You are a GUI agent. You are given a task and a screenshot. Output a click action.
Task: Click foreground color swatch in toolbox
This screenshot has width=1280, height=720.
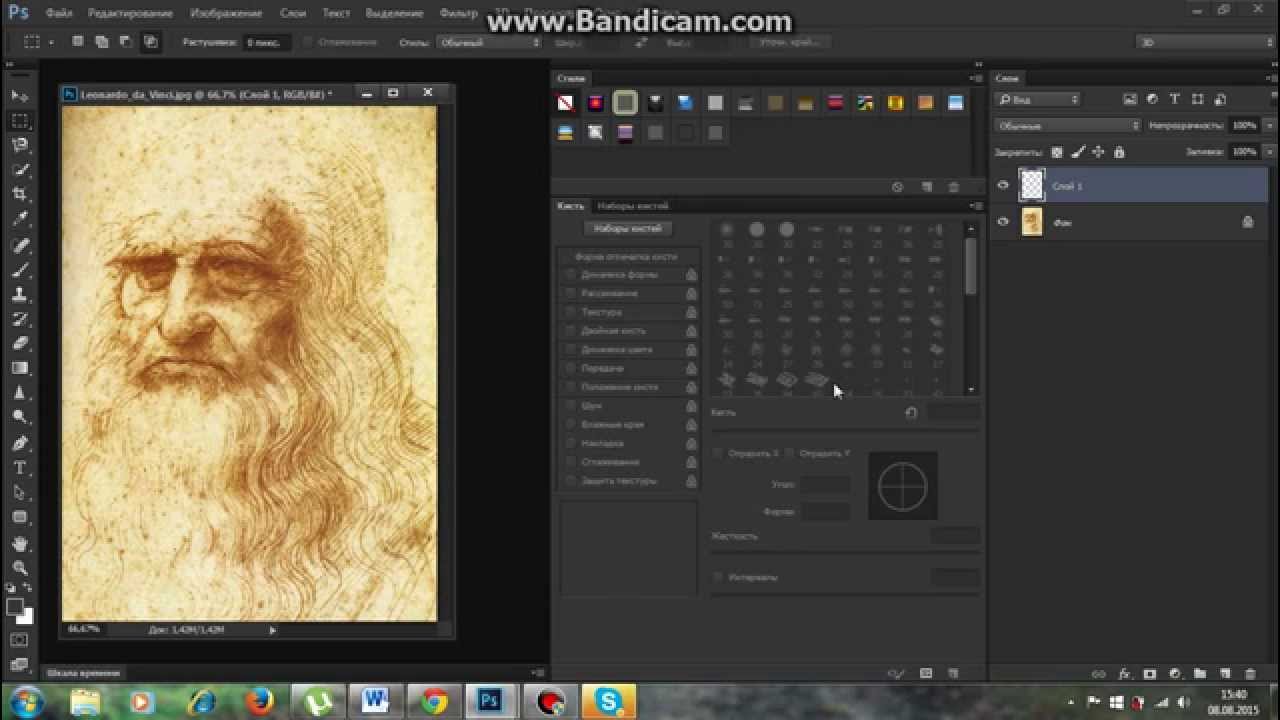tap(15, 607)
